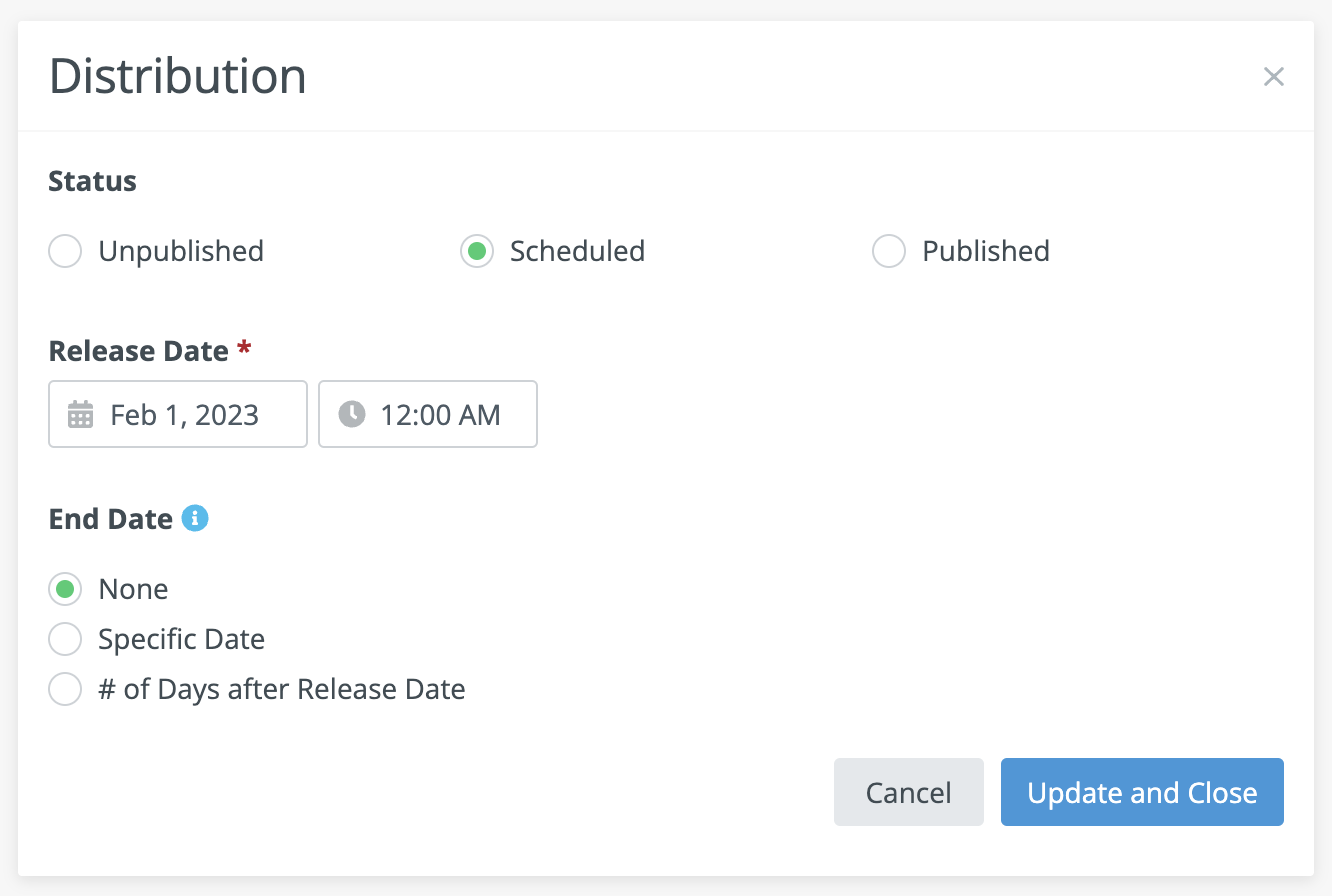Click the Release Date field label
This screenshot has width=1332, height=896.
coord(139,351)
